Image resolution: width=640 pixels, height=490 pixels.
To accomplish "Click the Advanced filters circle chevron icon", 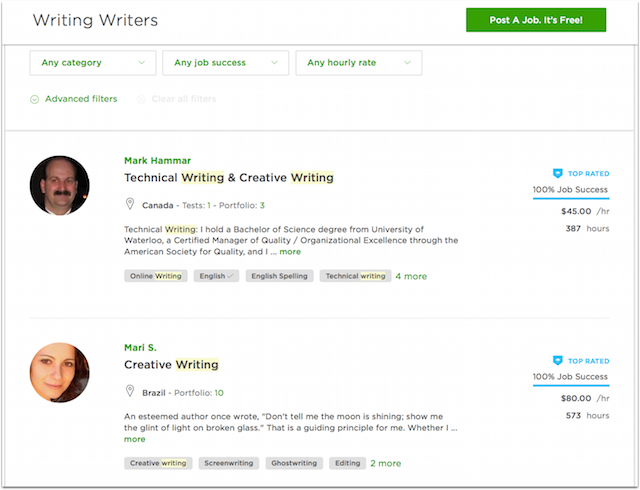I will pyautogui.click(x=35, y=99).
